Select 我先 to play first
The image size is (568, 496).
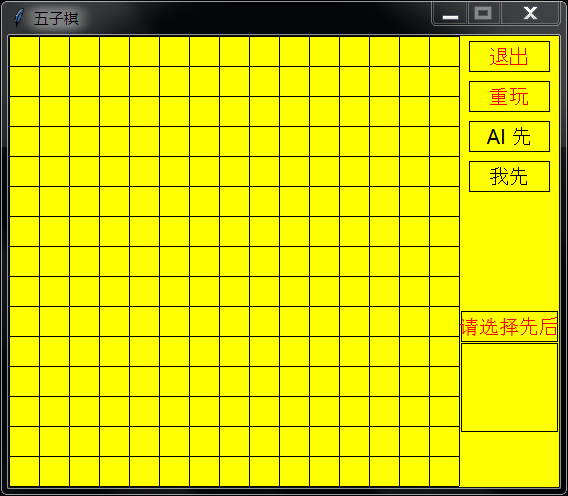click(x=509, y=176)
